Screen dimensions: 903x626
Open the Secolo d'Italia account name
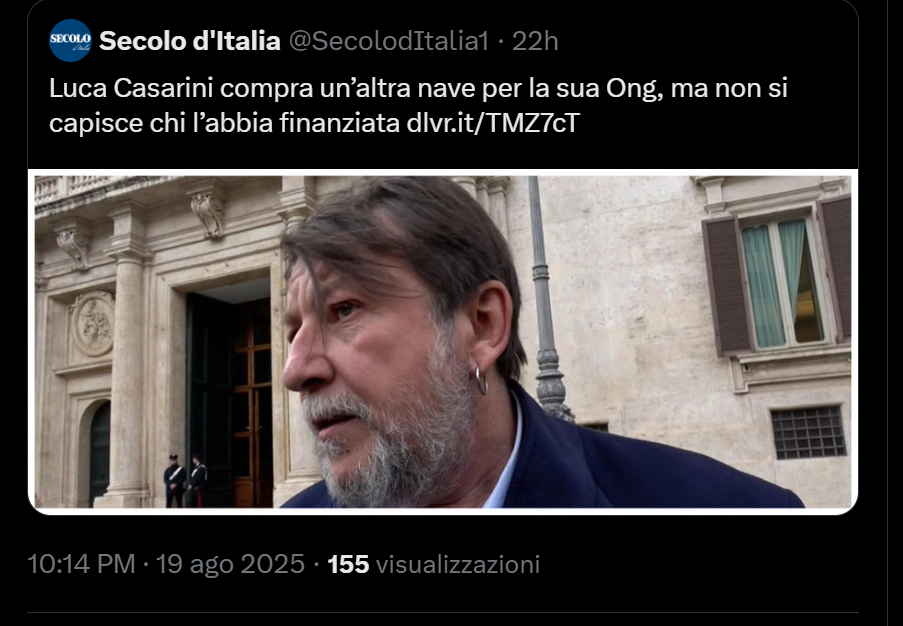190,41
